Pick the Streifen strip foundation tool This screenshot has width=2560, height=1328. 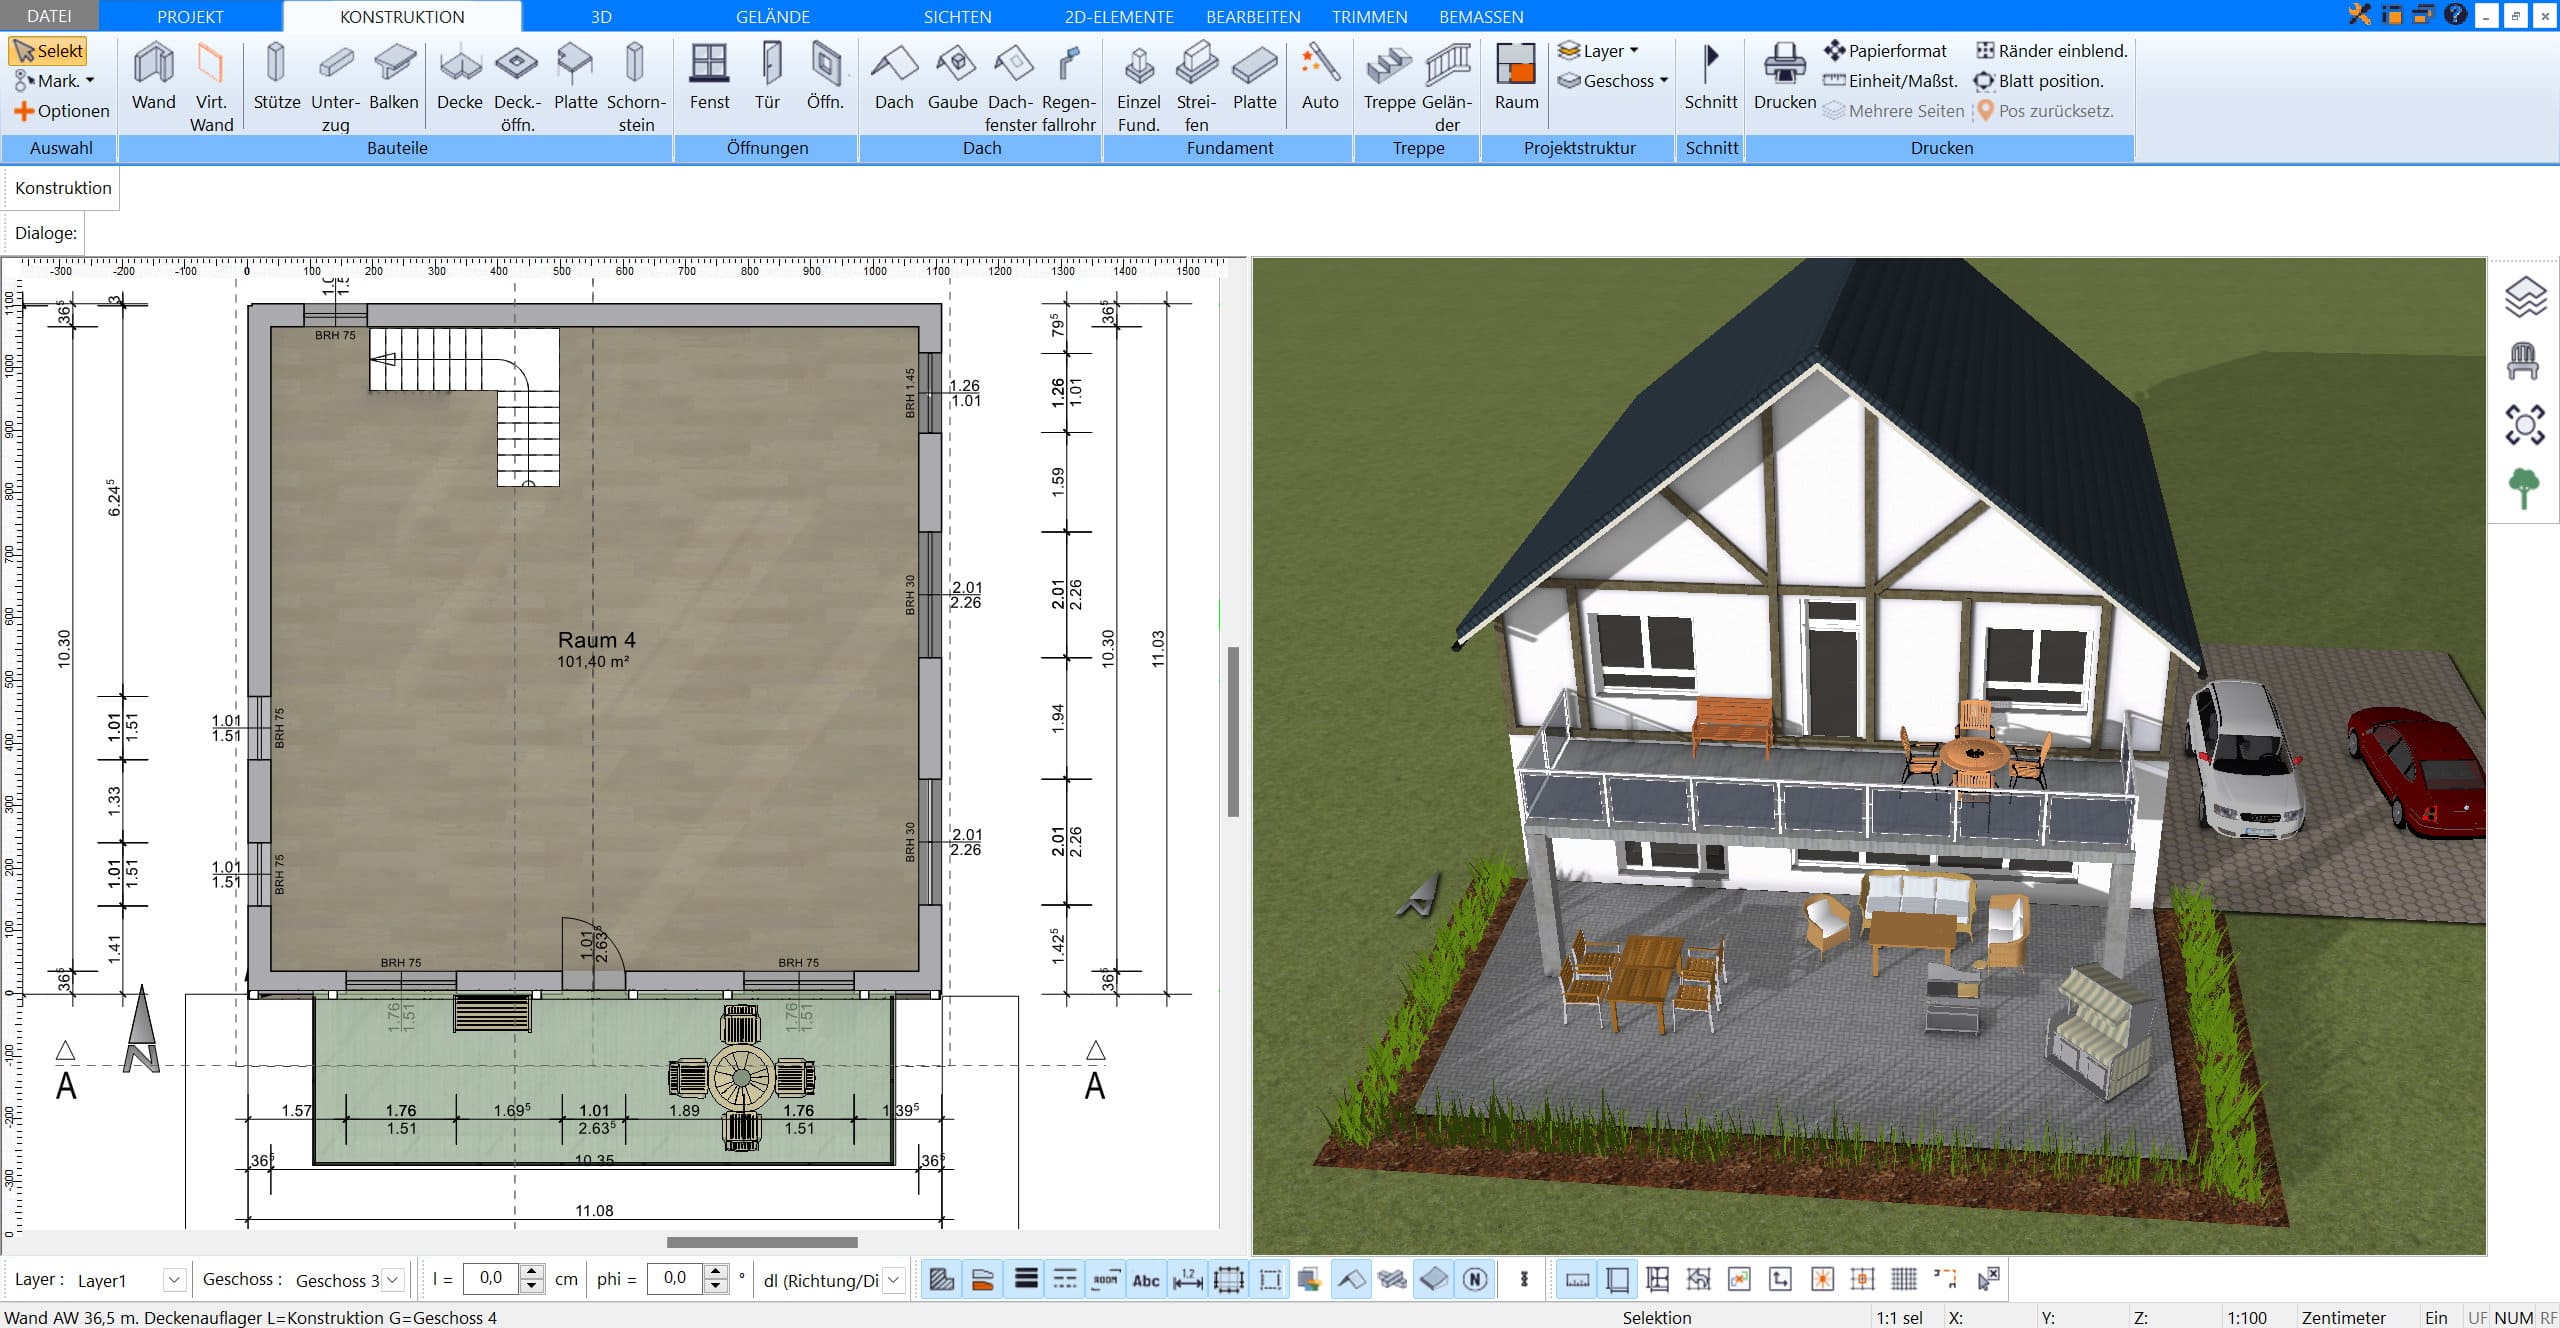(1196, 87)
